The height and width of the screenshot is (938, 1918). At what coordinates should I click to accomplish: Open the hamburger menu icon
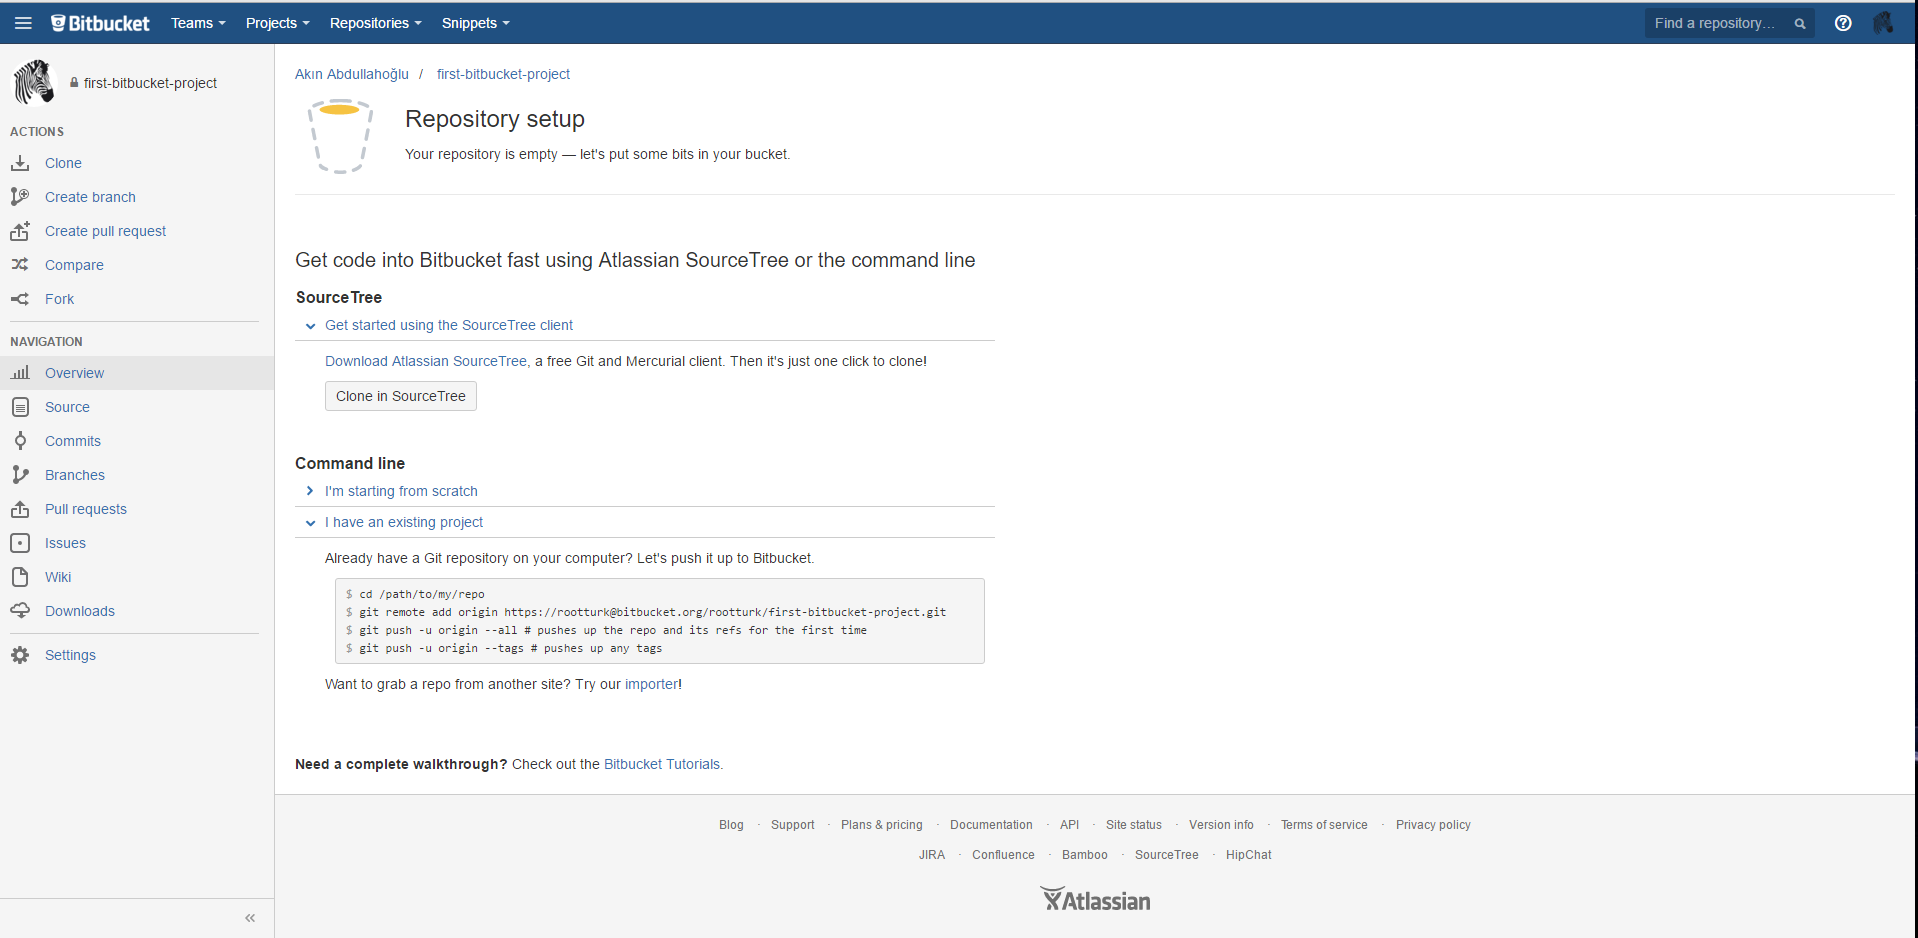point(23,23)
